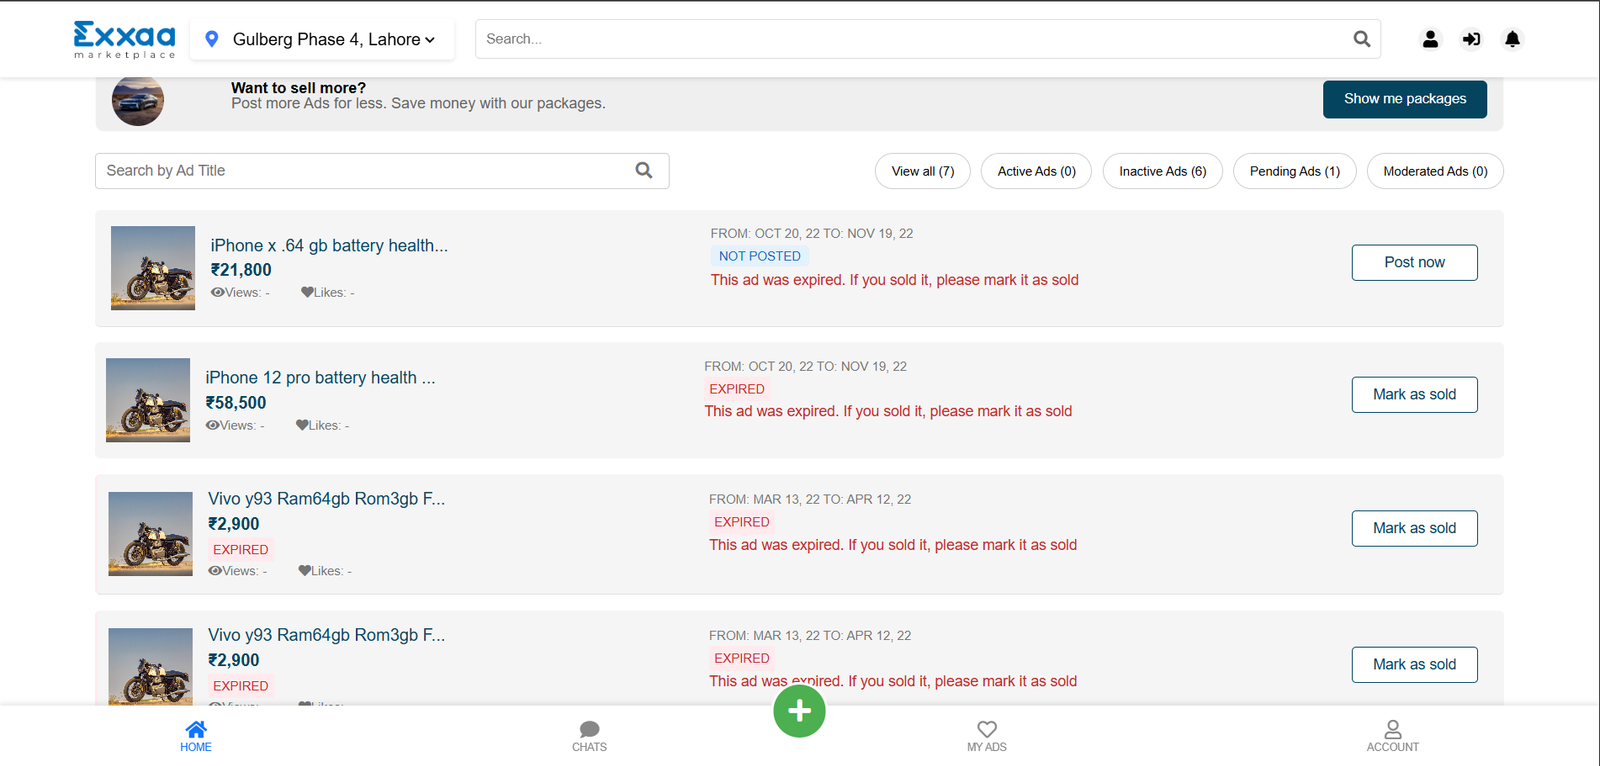Screen dimensions: 1600x766
Task: Show the Pending Ads (1) filter
Action: tap(1294, 171)
